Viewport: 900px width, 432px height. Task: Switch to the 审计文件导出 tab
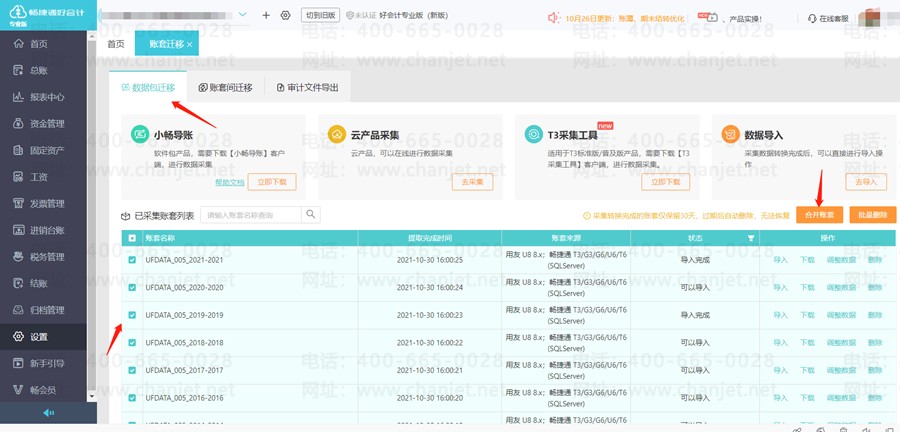point(306,88)
